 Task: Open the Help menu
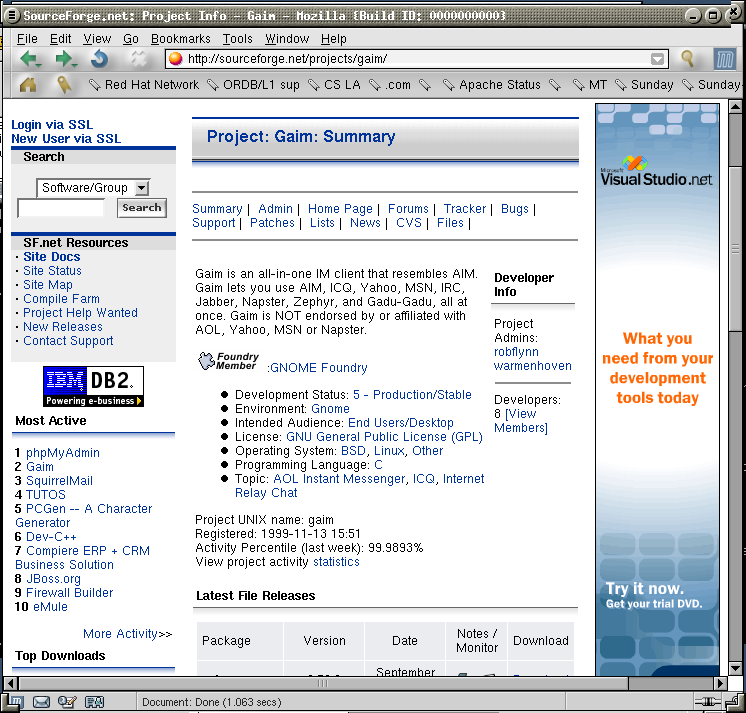click(x=334, y=39)
